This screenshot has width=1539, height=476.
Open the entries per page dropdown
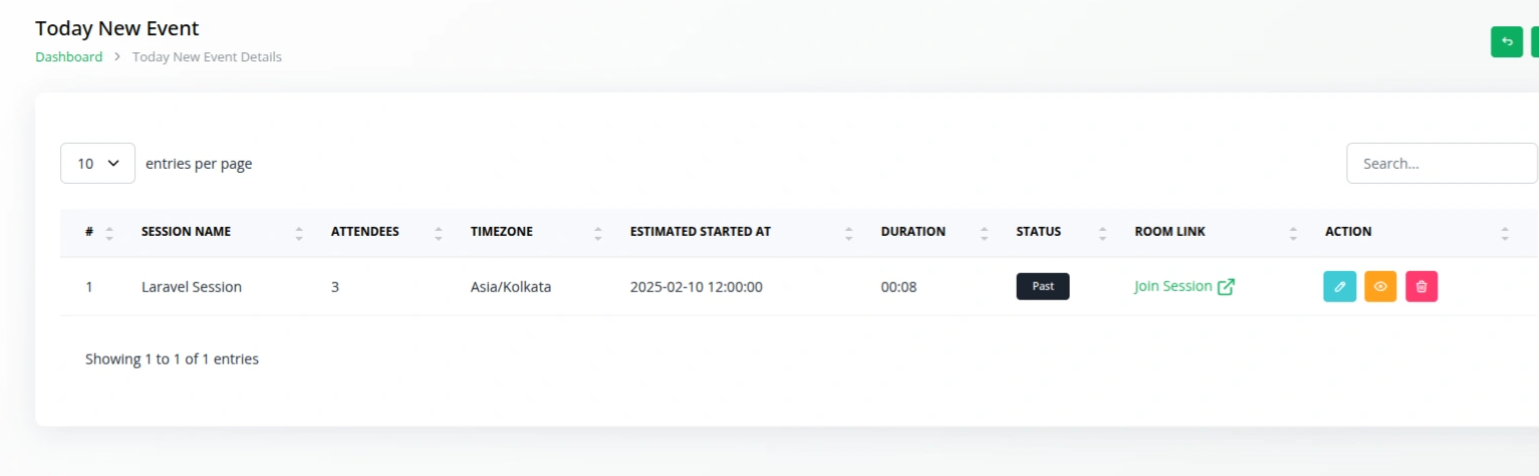tap(98, 163)
